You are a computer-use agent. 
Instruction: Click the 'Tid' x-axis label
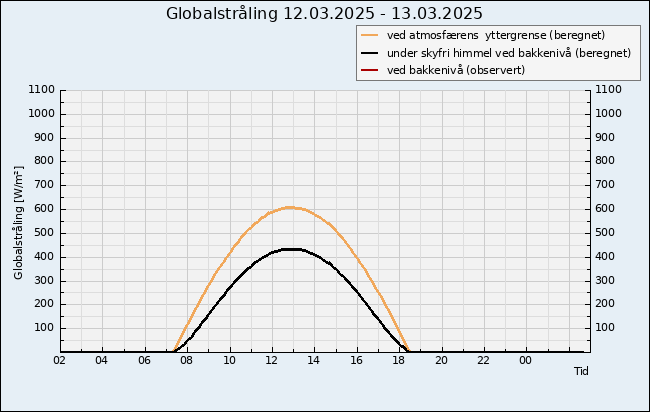coord(581,371)
